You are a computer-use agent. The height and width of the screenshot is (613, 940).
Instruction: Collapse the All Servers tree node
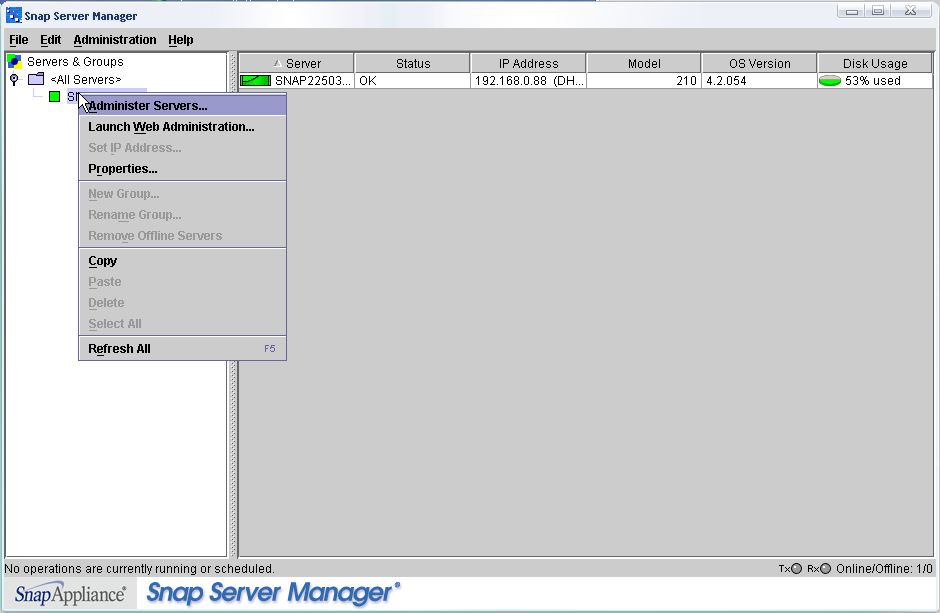(14, 79)
